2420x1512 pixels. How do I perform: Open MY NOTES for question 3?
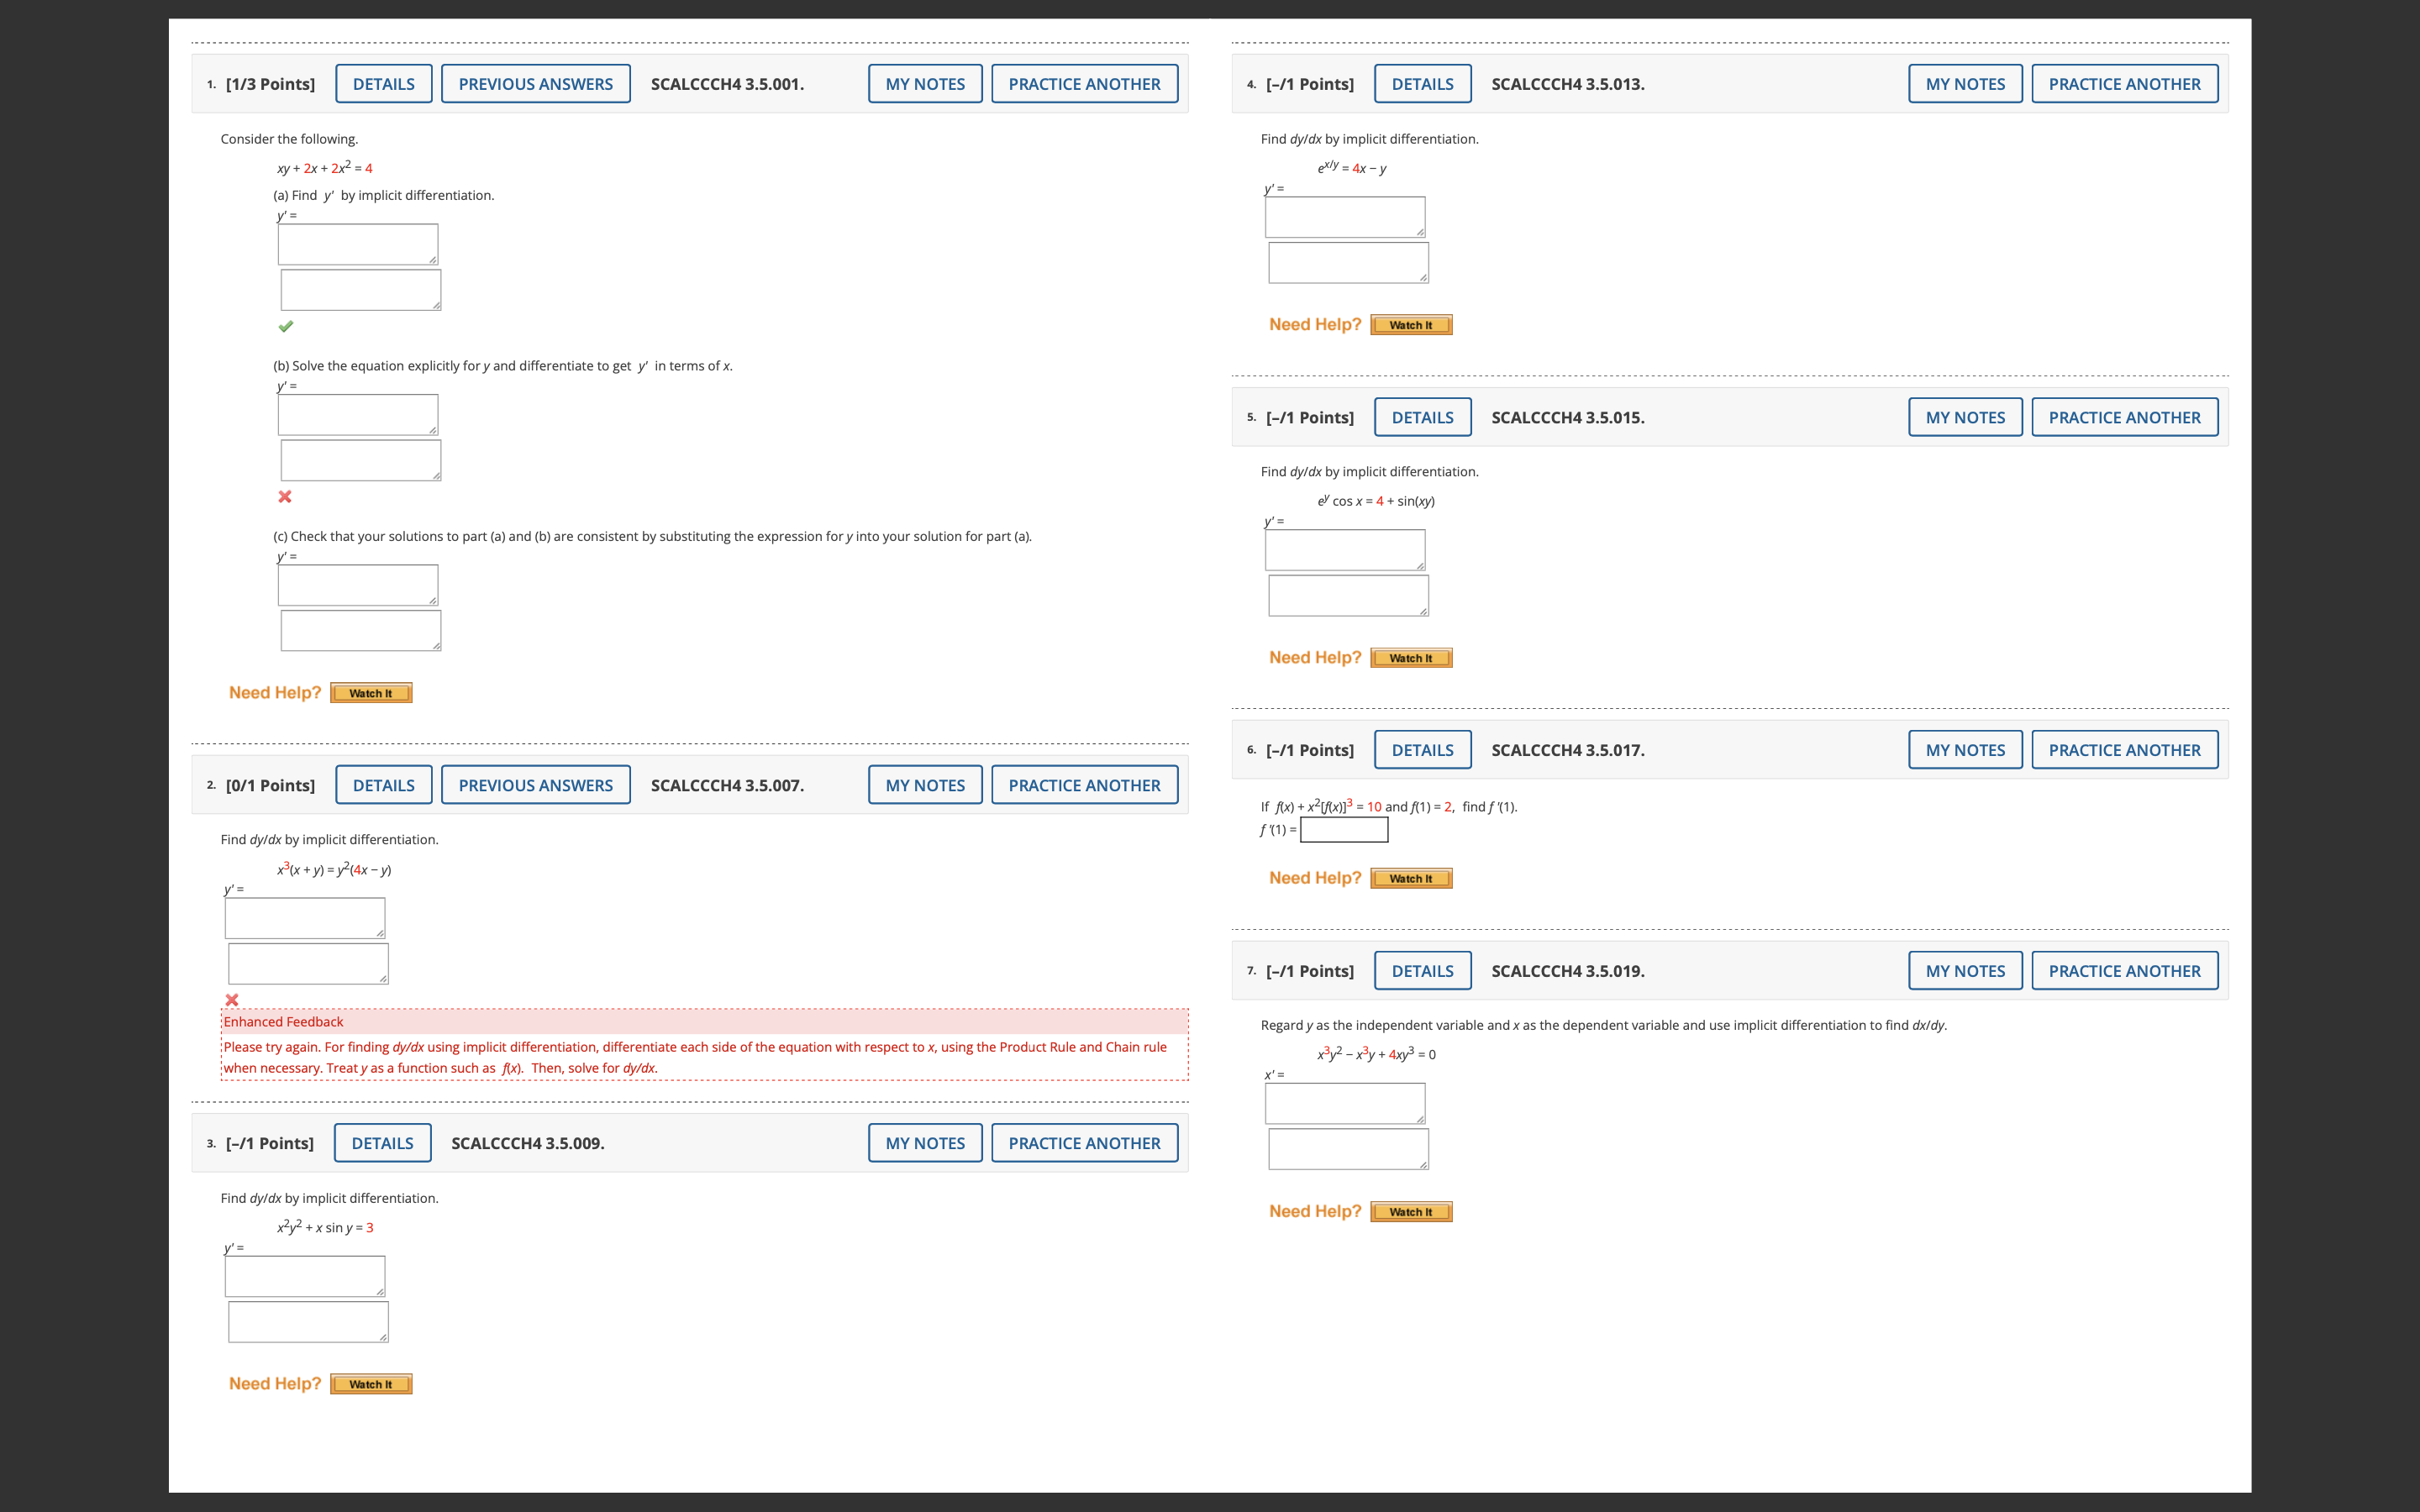(925, 1143)
